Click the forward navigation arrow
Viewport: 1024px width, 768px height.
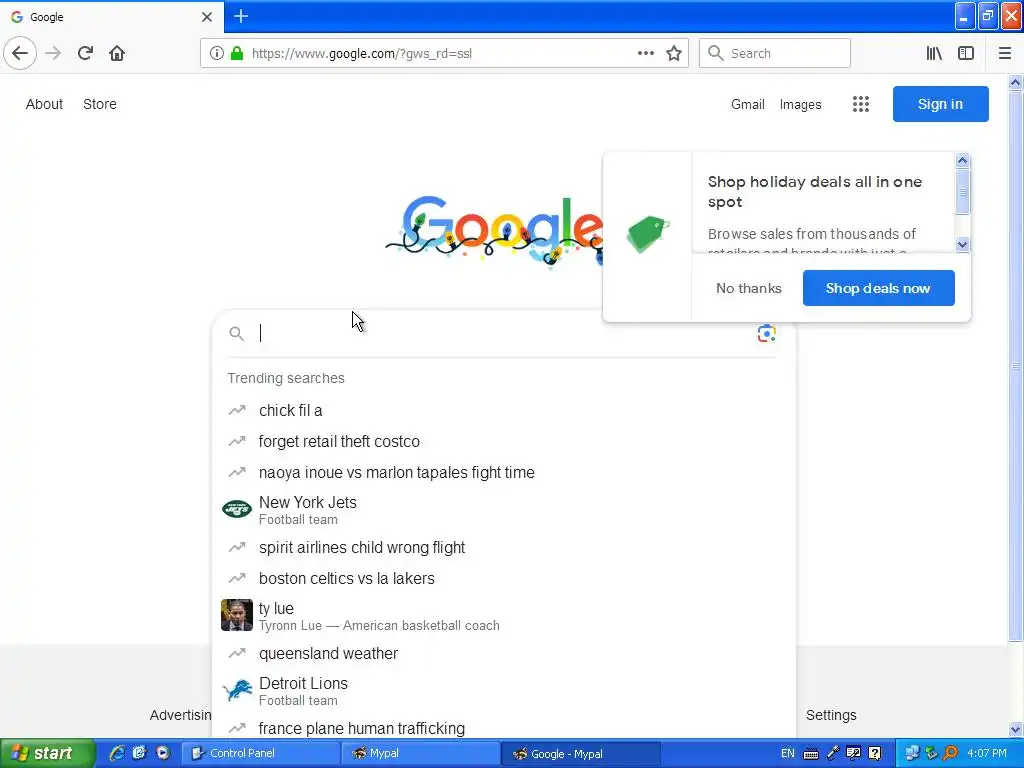coord(54,54)
